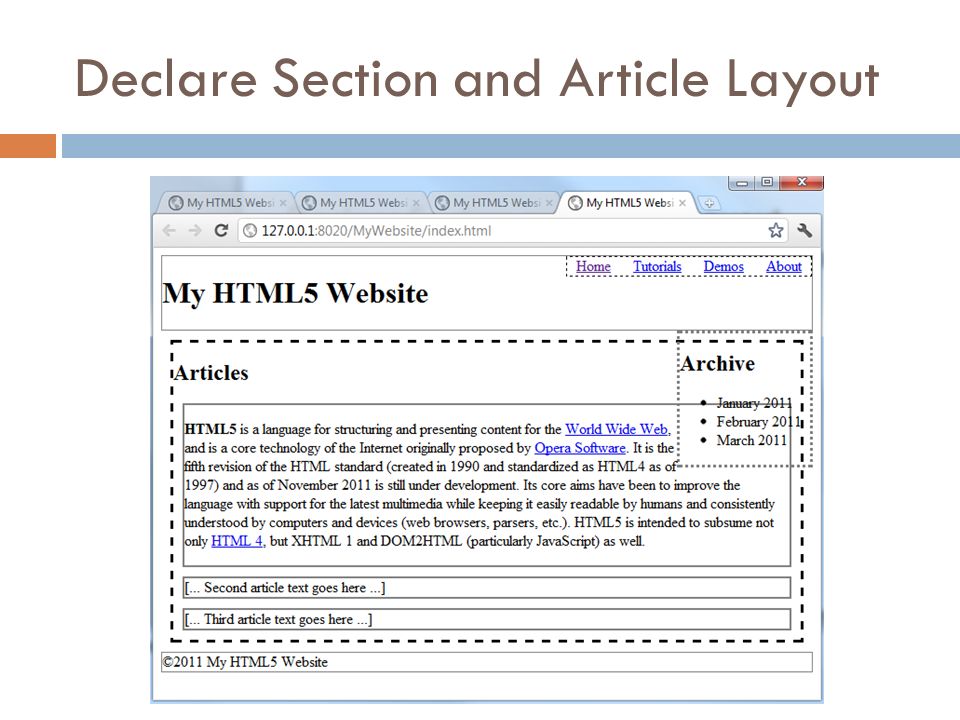The image size is (960, 720).
Task: Close the first browser tab
Action: [283, 203]
